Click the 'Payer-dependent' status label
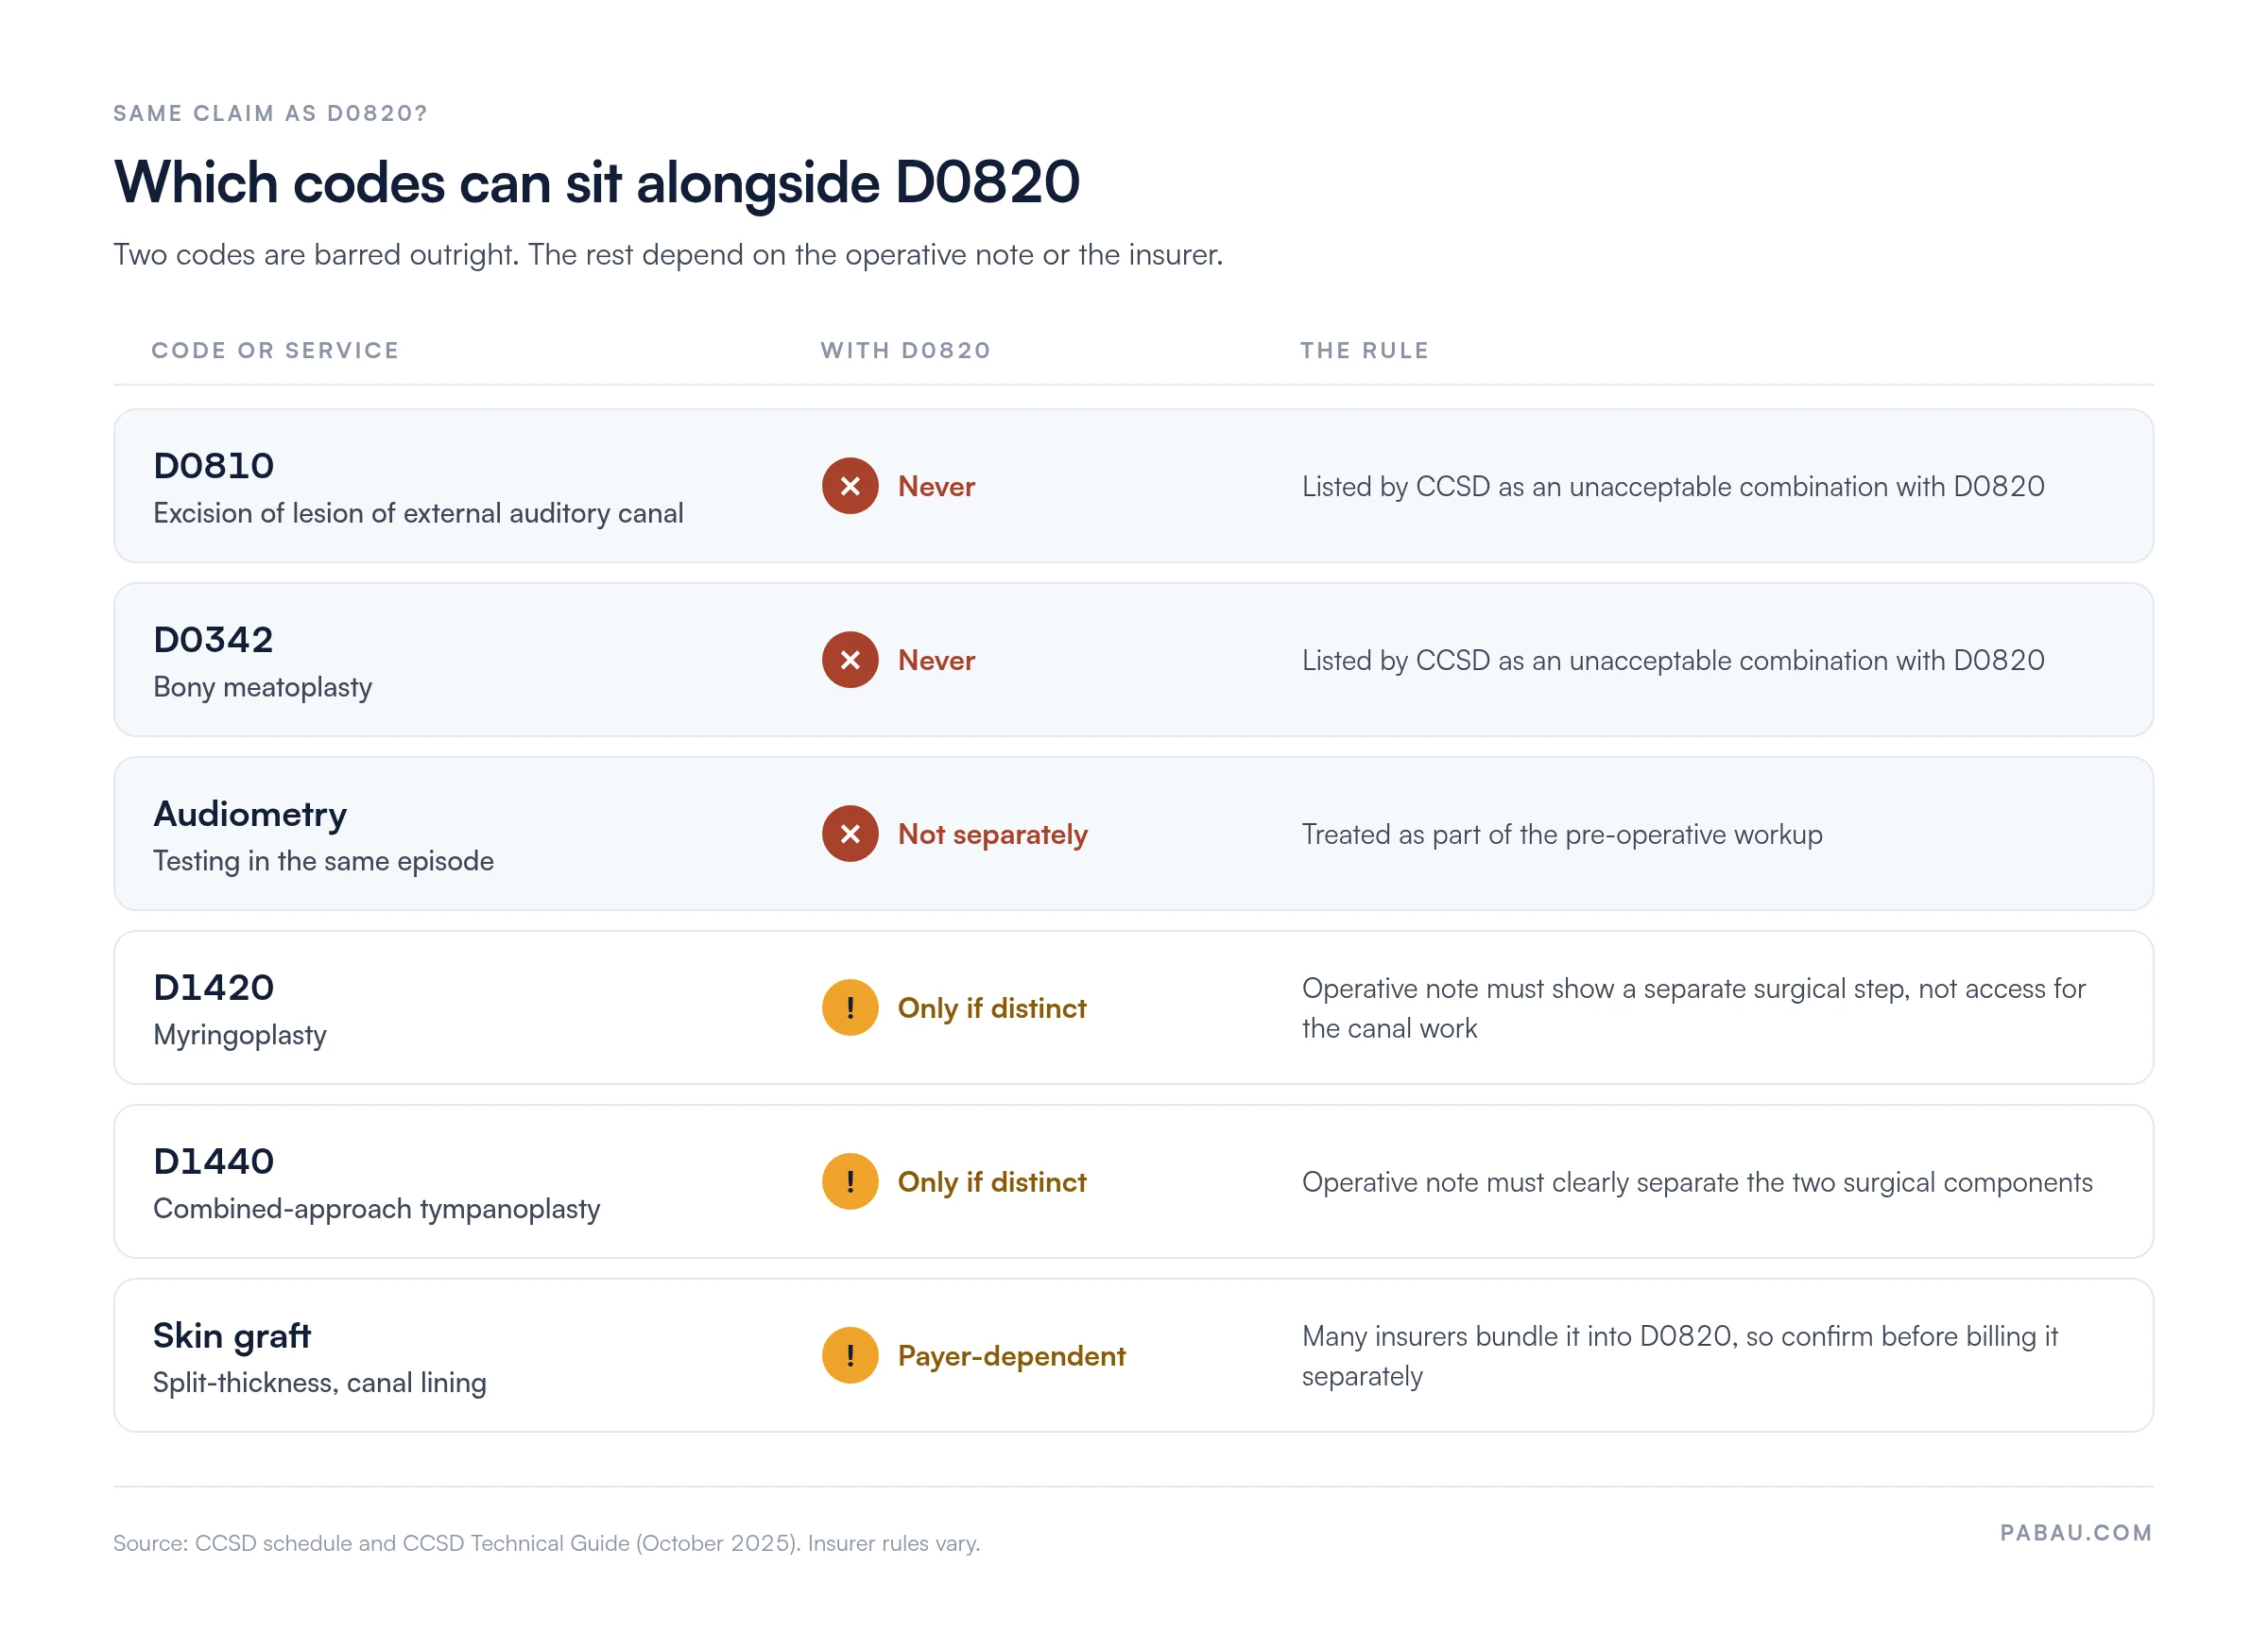 tap(1011, 1357)
